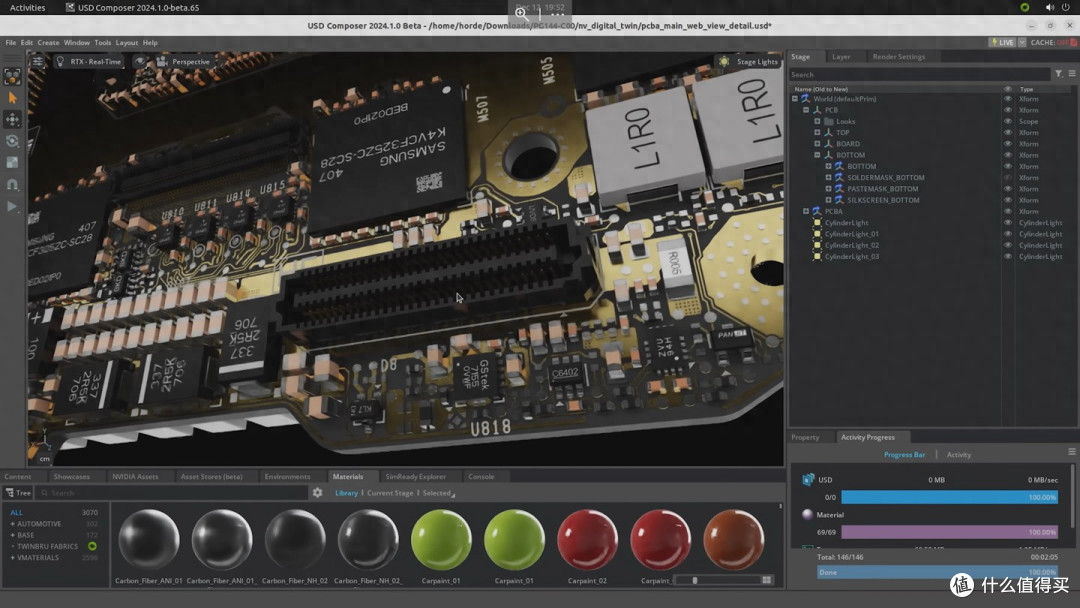Switch to the Activity view

[959, 455]
